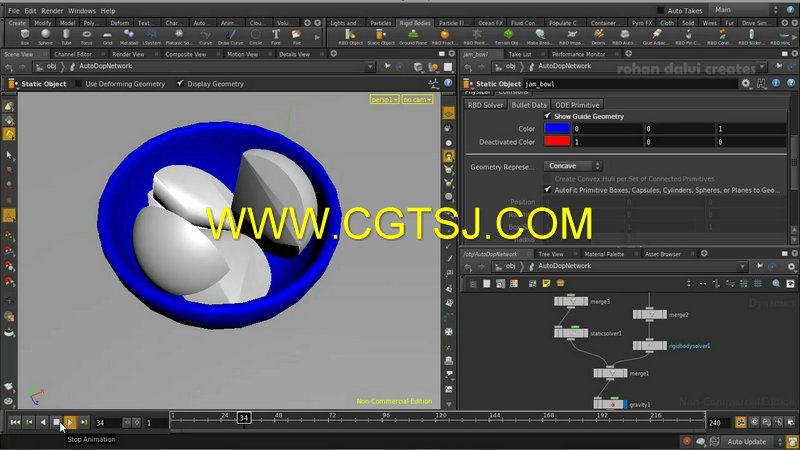Create a Box from the Create shelf
The width and height of the screenshot is (800, 450).
24,36
